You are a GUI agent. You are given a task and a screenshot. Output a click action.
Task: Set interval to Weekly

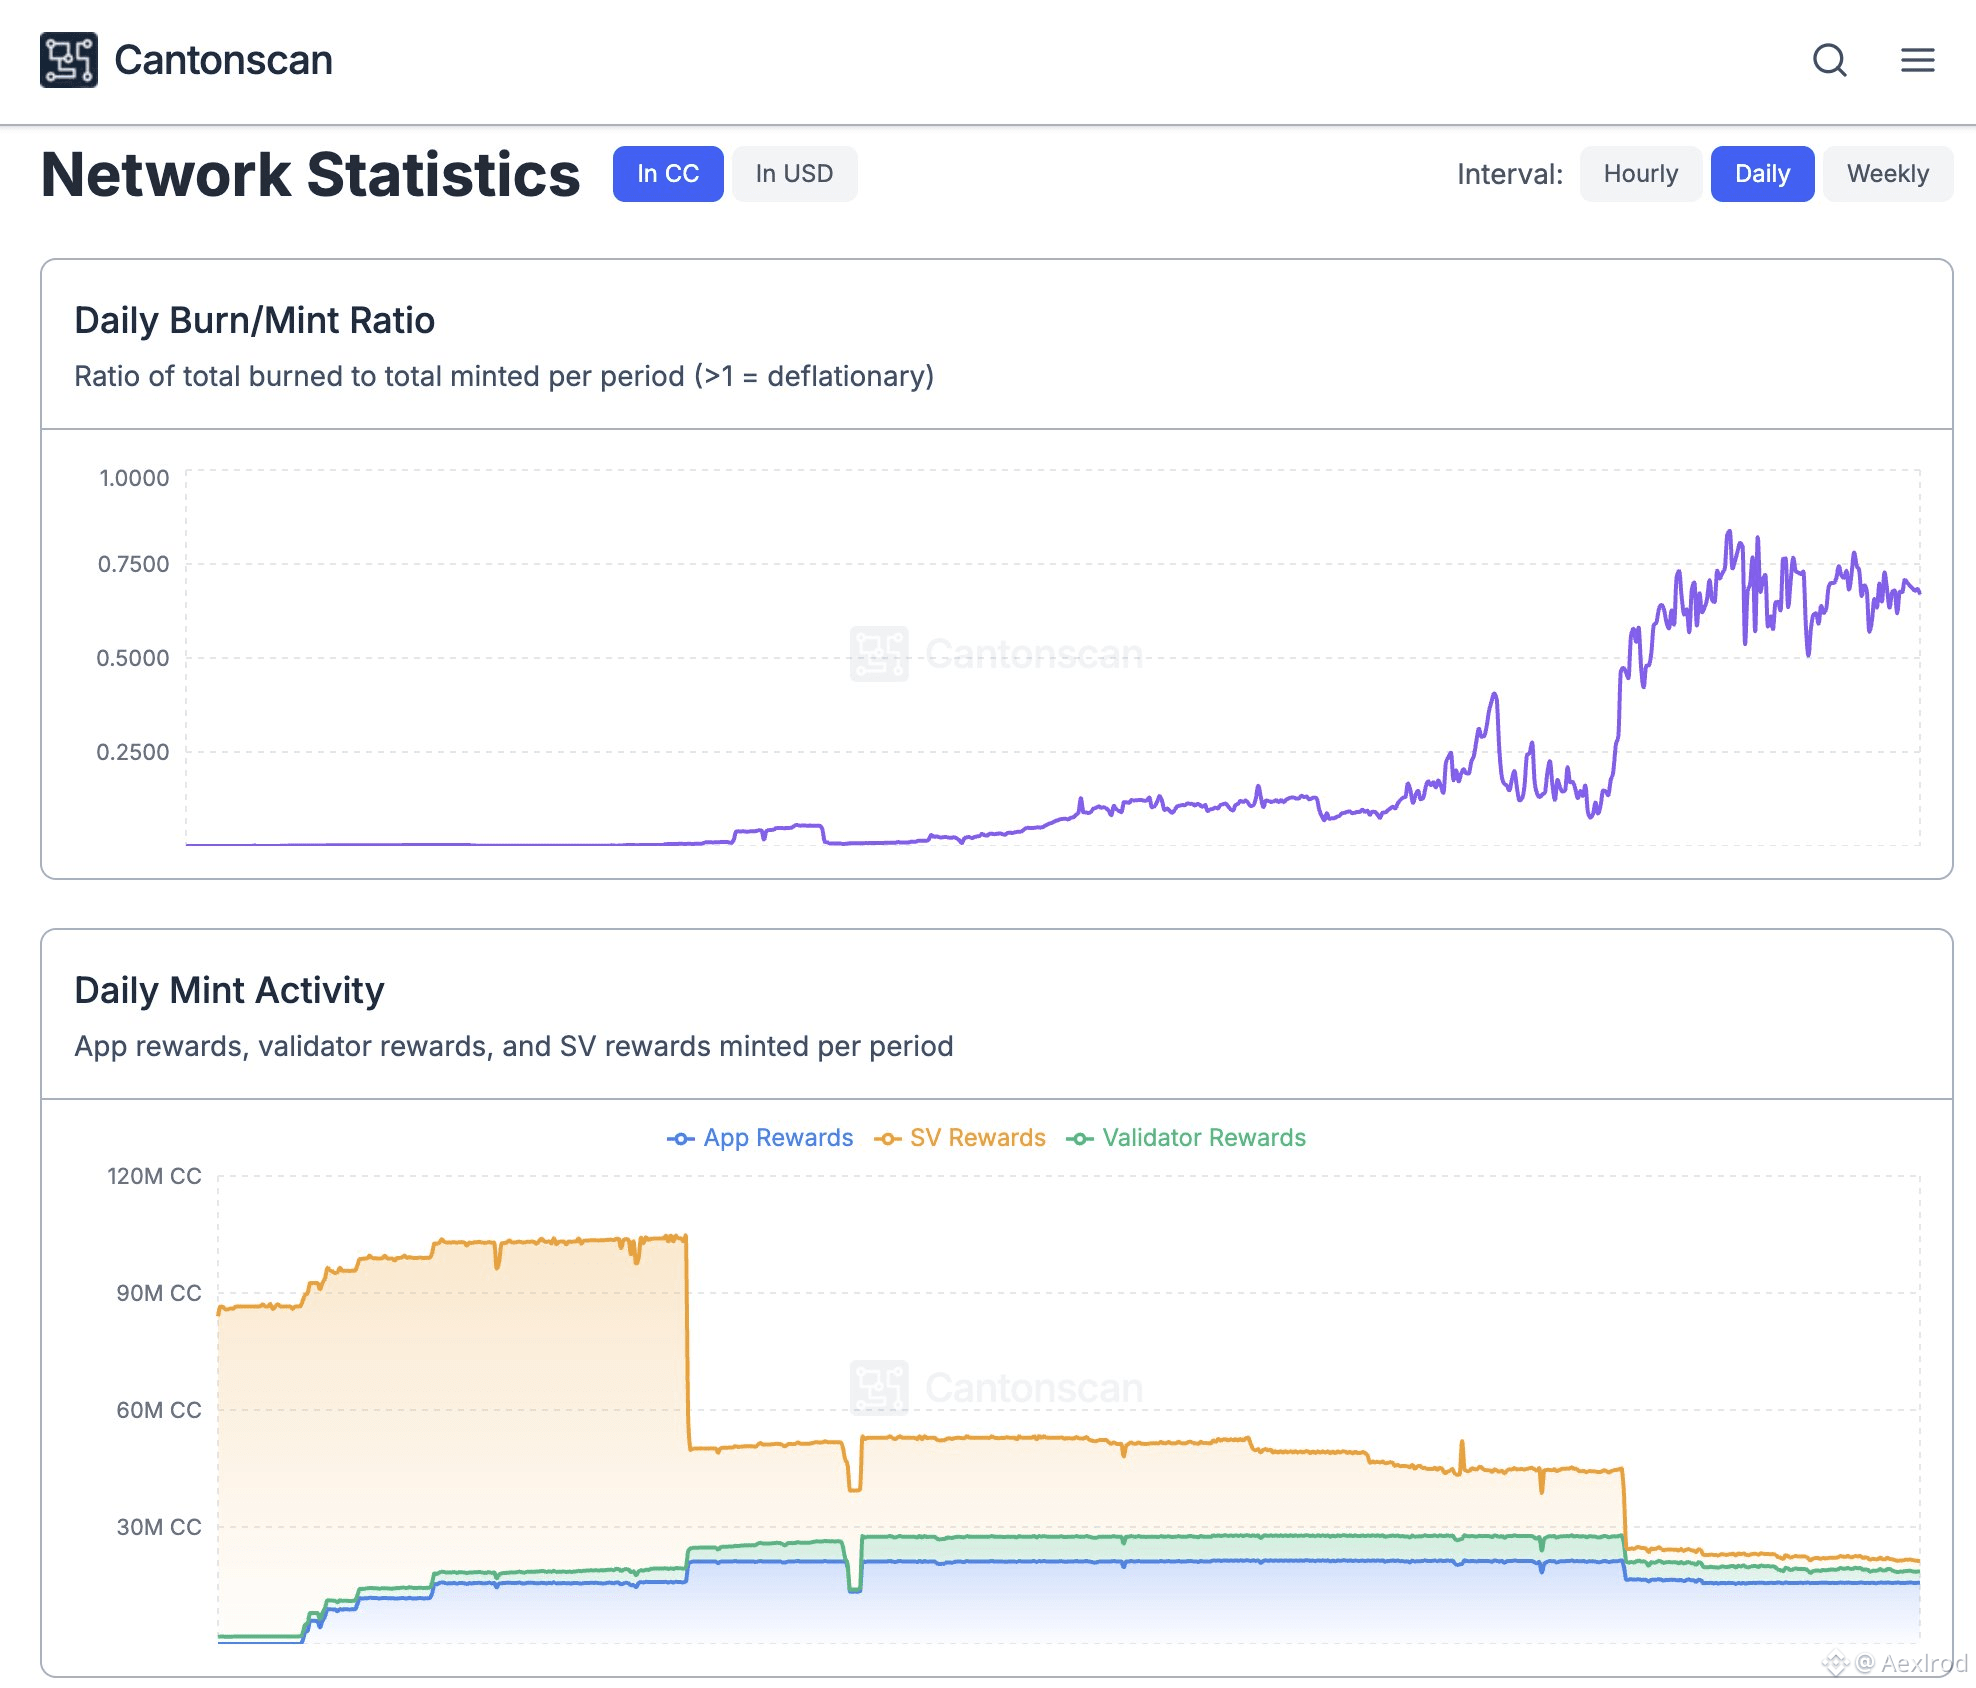click(x=1888, y=174)
